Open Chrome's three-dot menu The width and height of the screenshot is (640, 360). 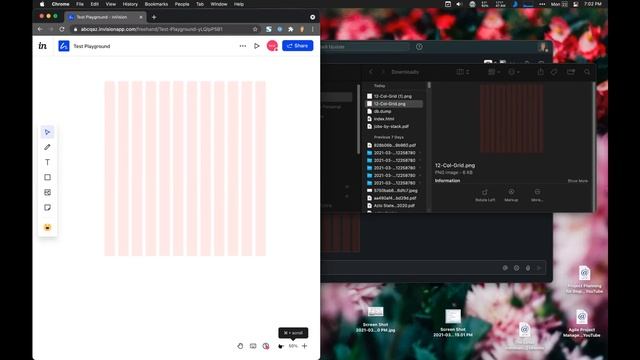click(313, 29)
